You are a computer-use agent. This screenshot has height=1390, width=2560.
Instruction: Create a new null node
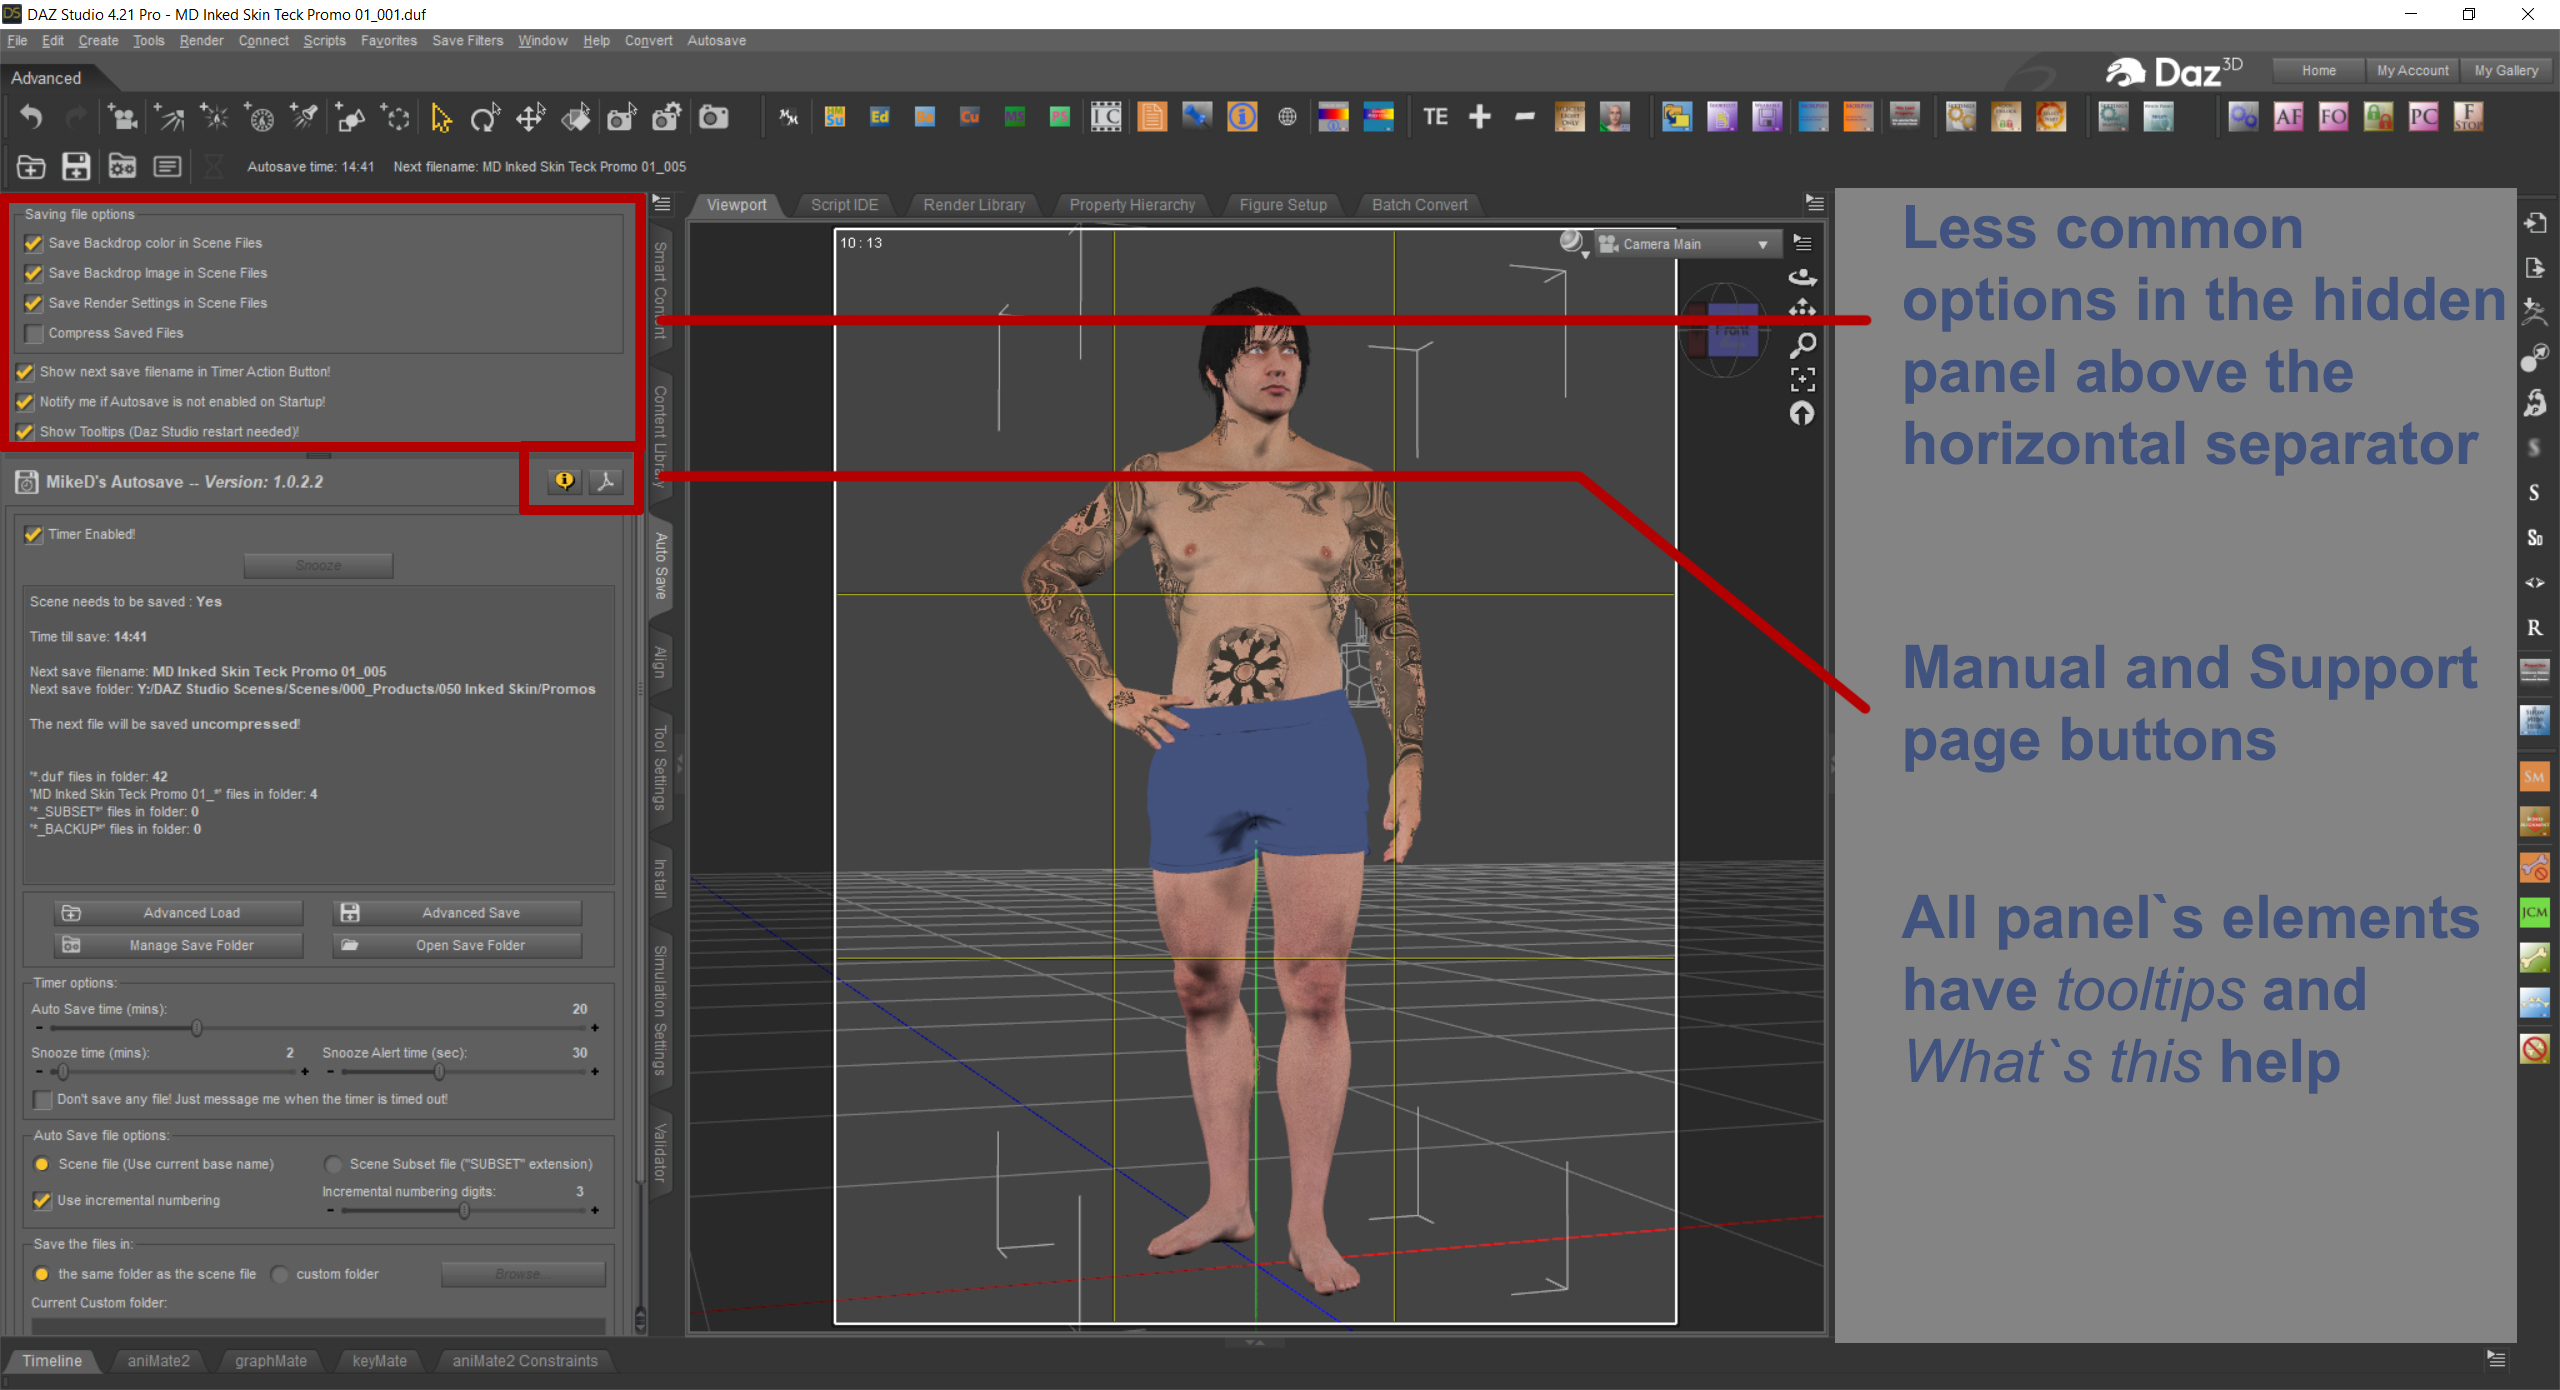click(x=396, y=118)
